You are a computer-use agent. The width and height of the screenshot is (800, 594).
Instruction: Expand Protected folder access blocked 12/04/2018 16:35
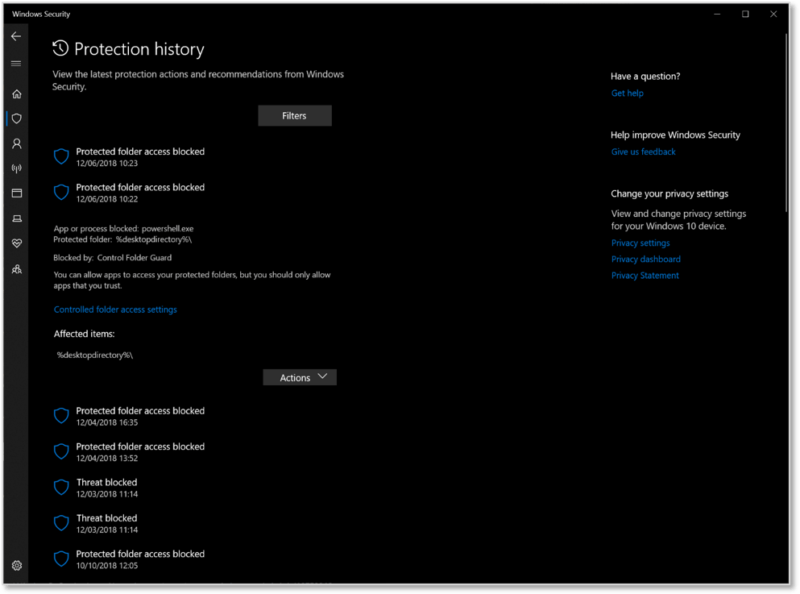point(140,416)
